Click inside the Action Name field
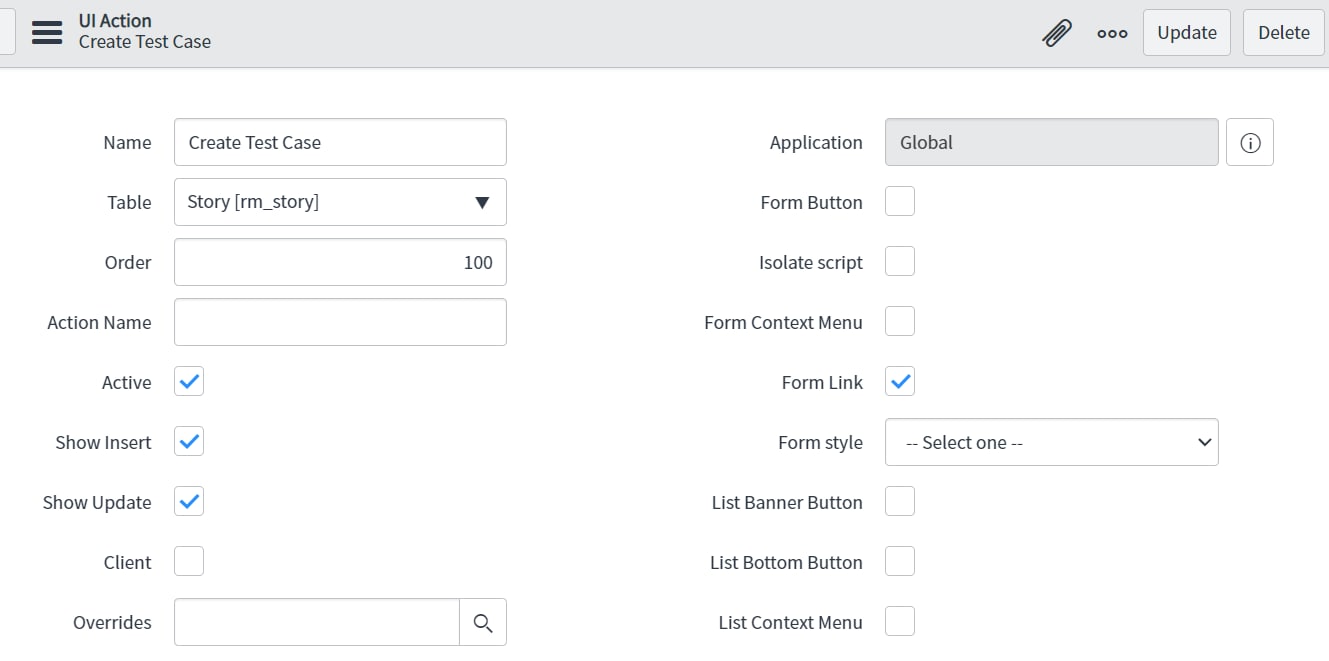Screen dimensions: 1329x661 (340, 322)
